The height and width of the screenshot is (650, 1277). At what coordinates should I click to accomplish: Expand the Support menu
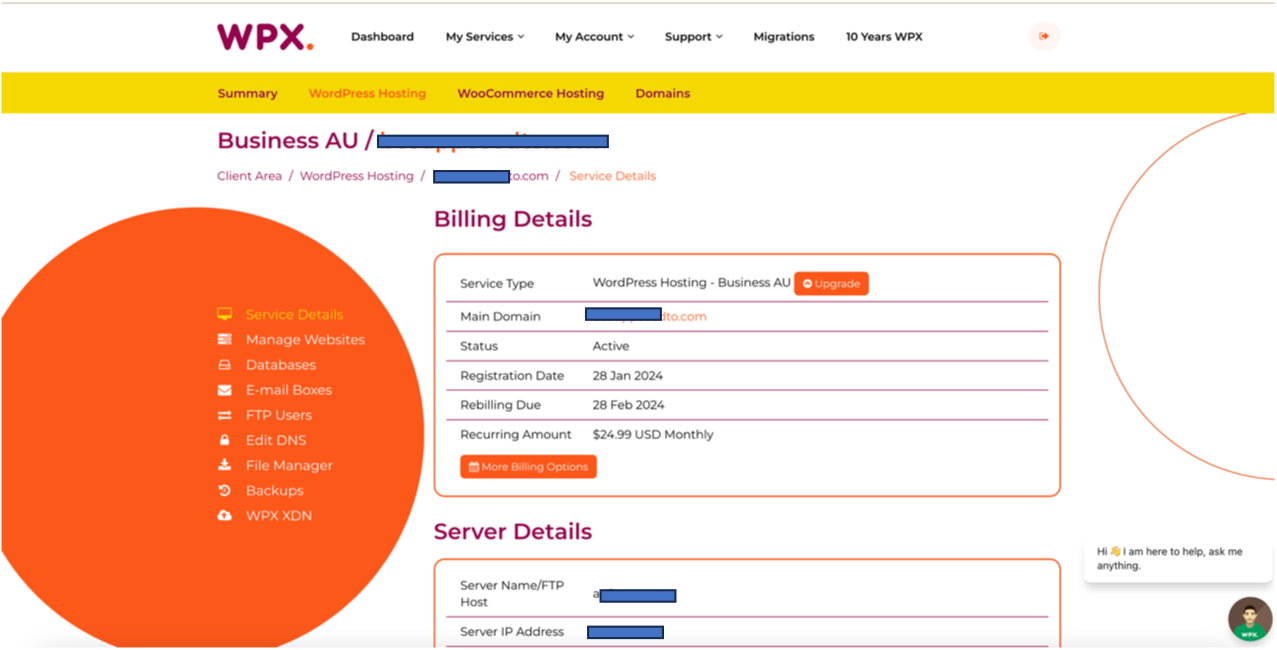[694, 37]
